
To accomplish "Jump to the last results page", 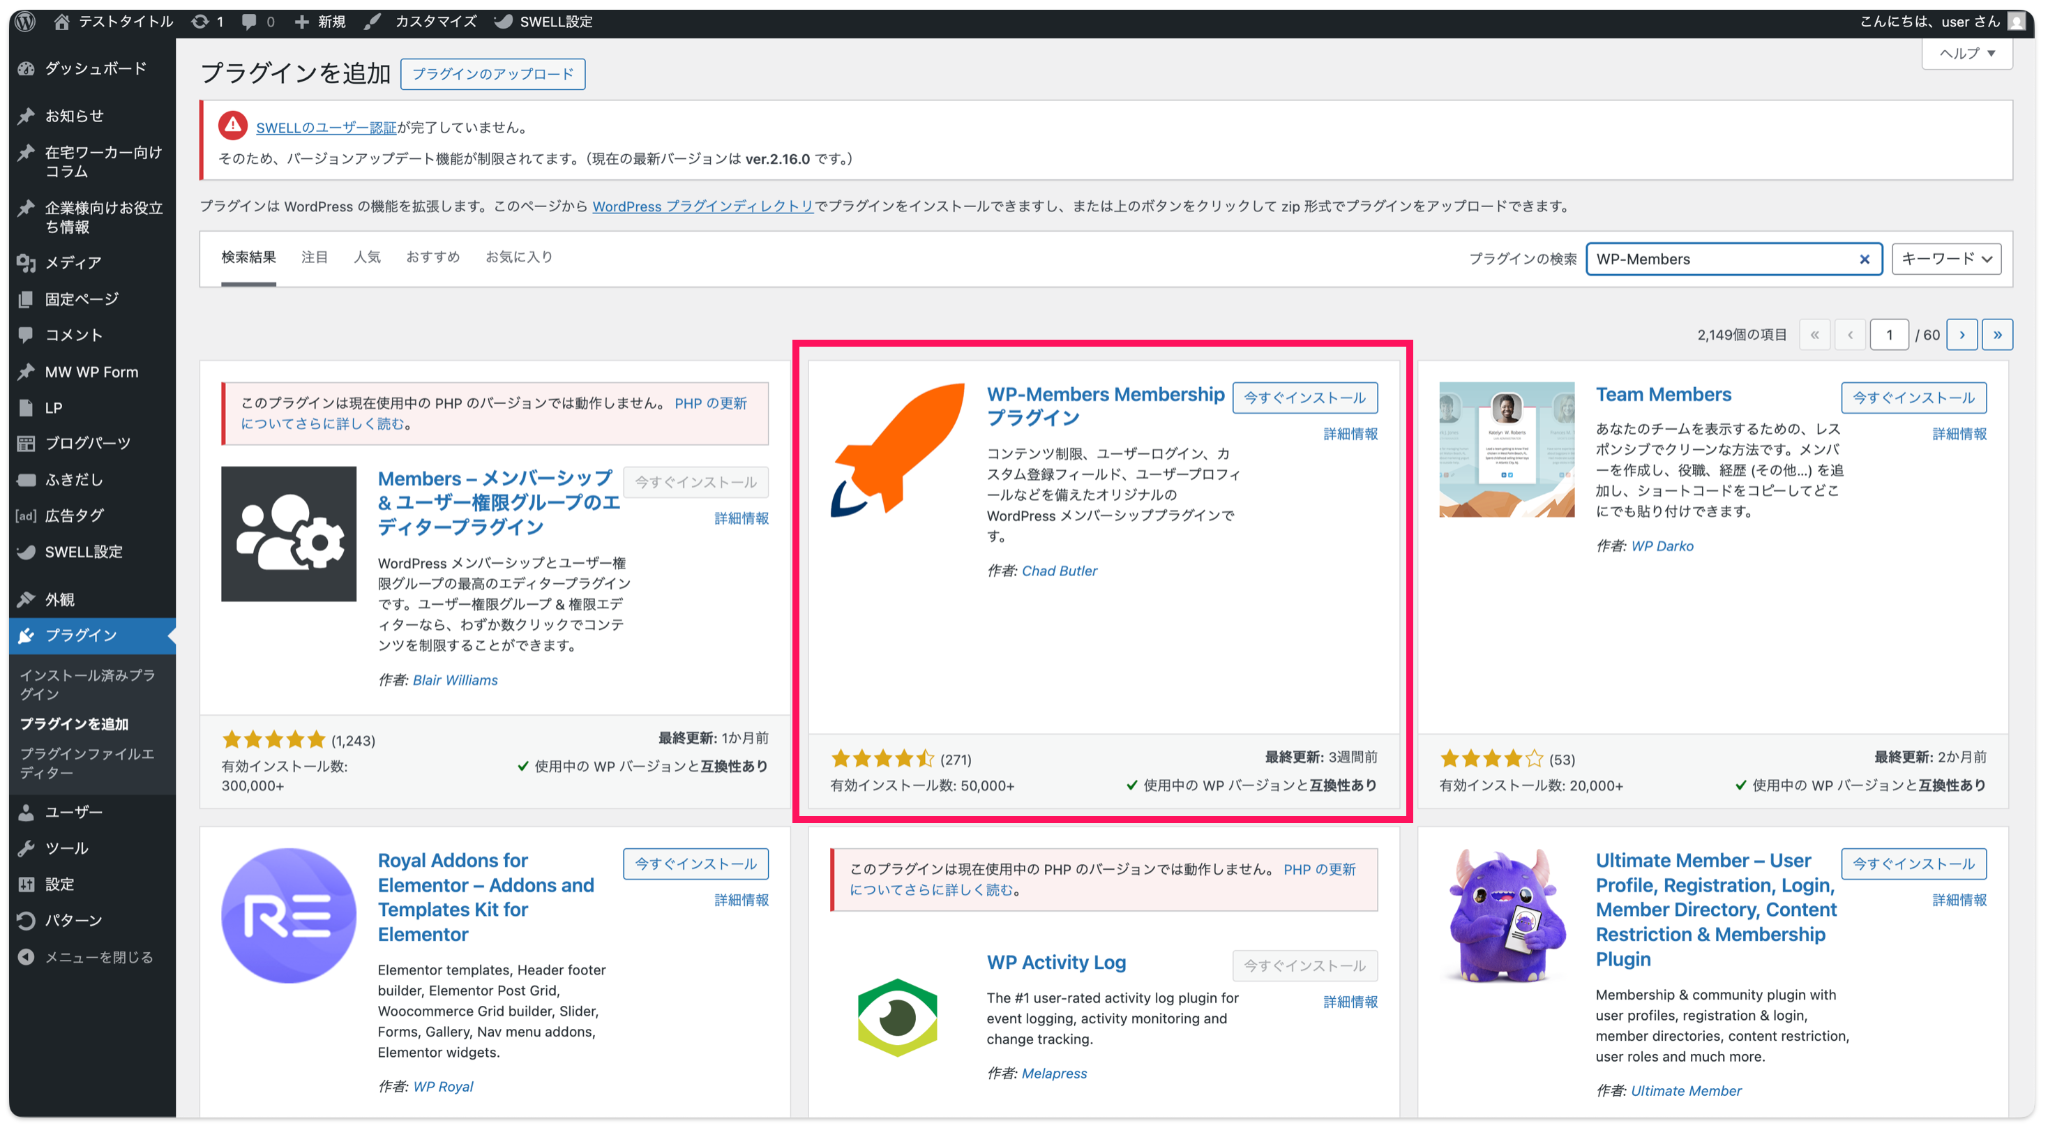I will click(x=1997, y=335).
